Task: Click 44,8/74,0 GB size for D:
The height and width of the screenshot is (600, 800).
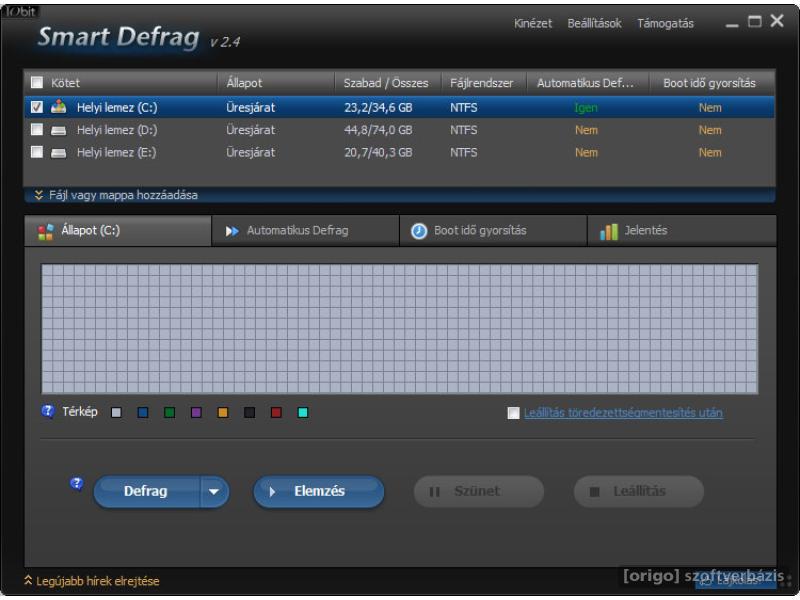Action: [x=378, y=130]
